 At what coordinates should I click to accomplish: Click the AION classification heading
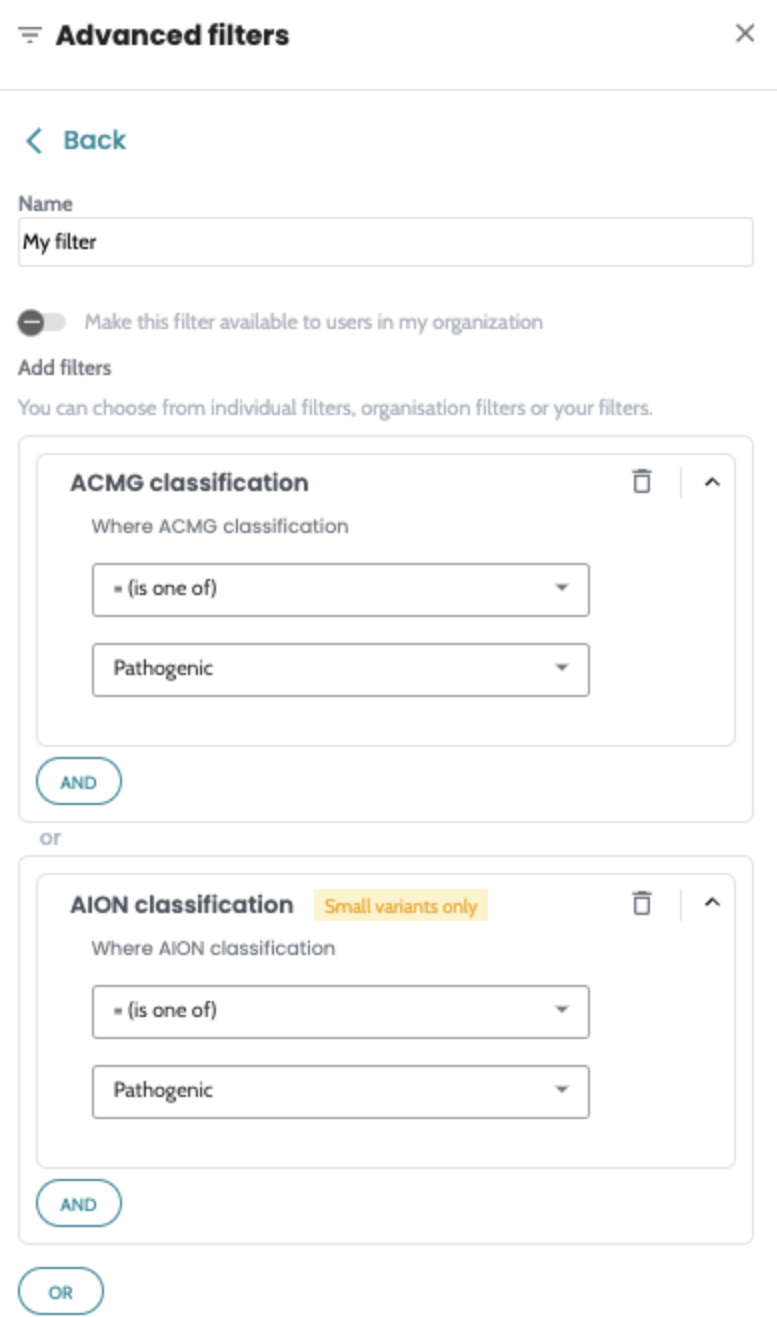pyautogui.click(x=182, y=905)
